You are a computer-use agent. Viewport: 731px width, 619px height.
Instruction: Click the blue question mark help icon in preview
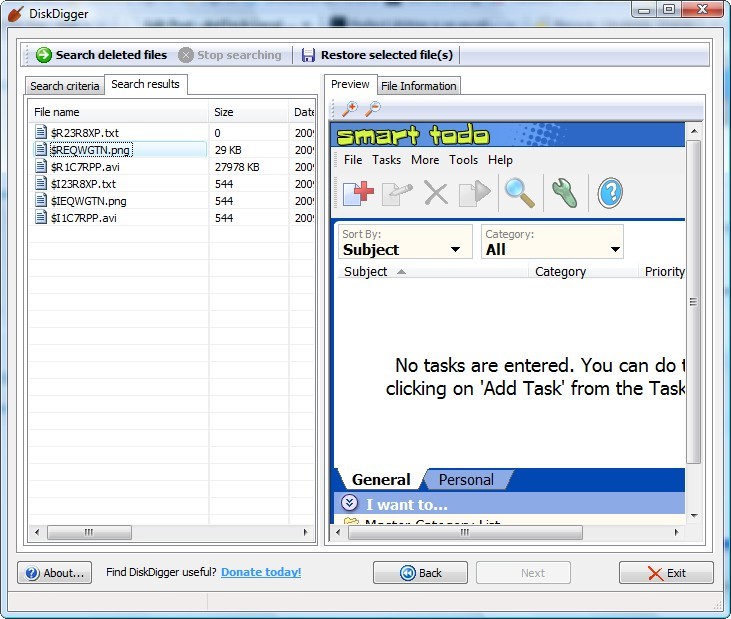pyautogui.click(x=610, y=193)
